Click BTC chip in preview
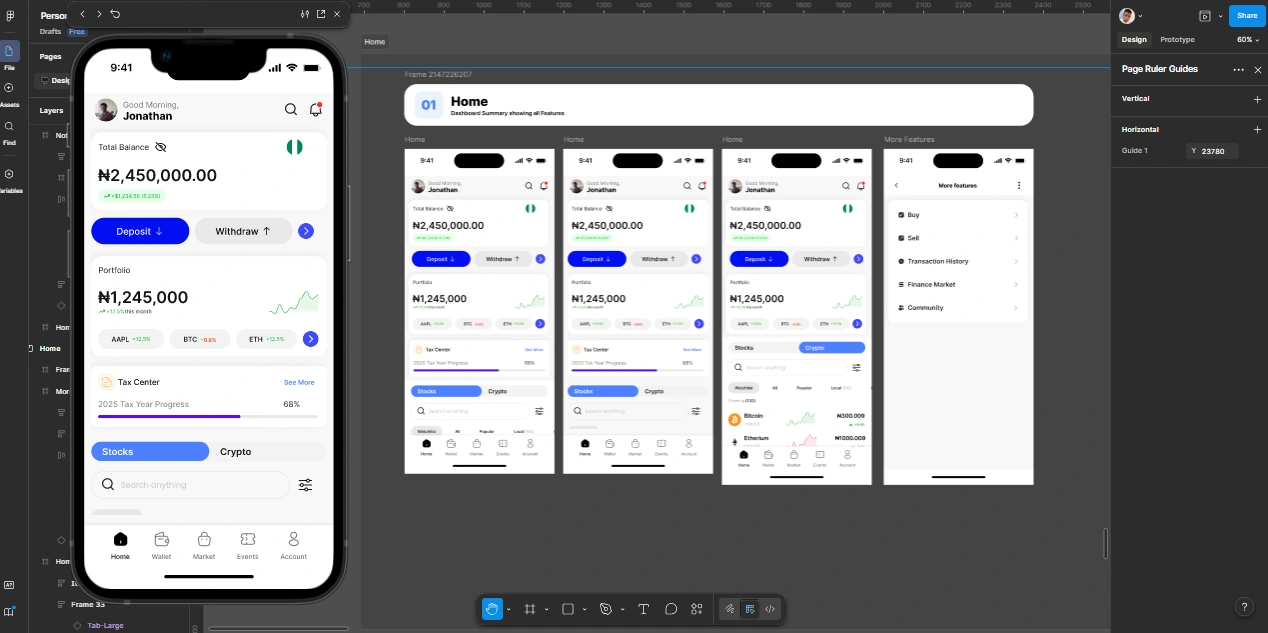This screenshot has height=633, width=1268. click(200, 339)
